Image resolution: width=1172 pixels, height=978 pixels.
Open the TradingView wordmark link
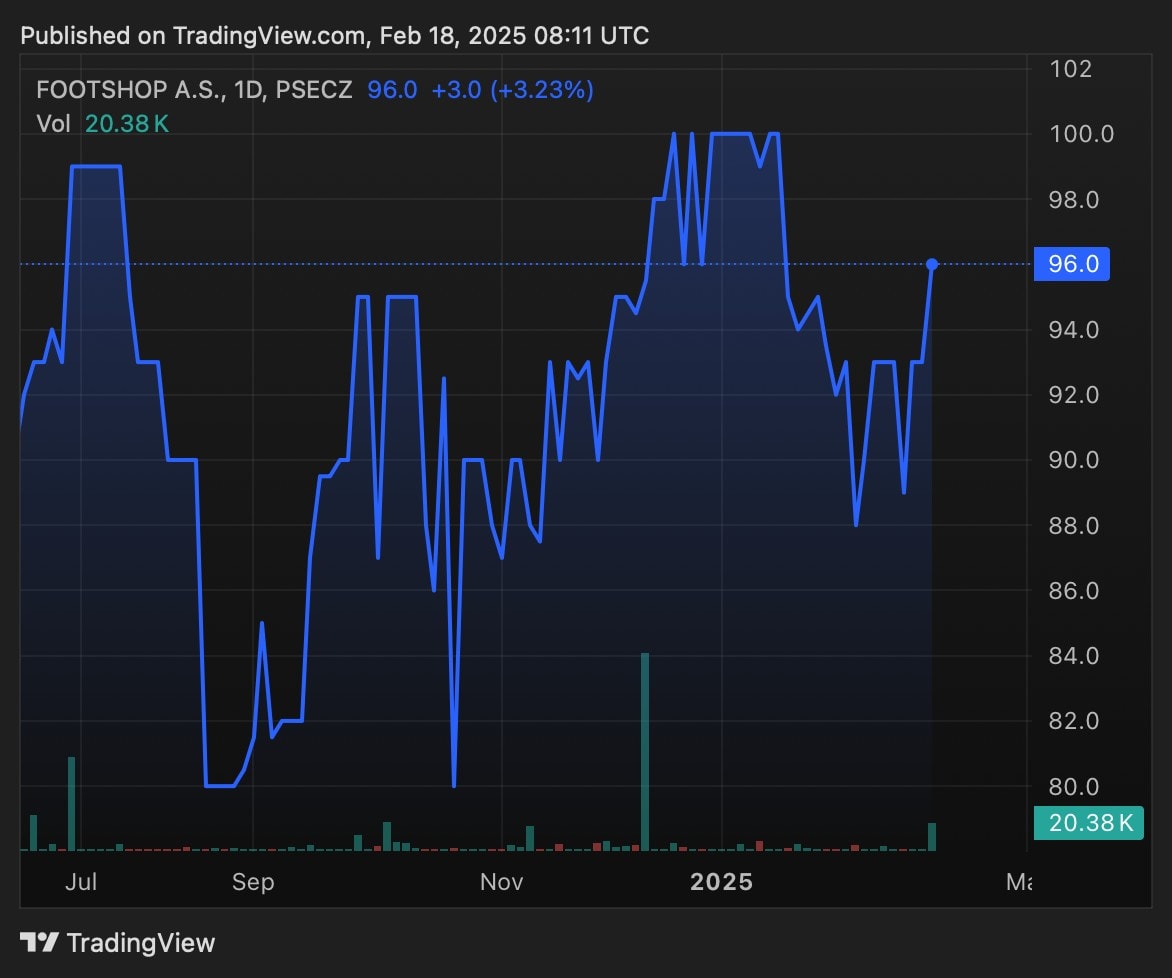(140, 942)
